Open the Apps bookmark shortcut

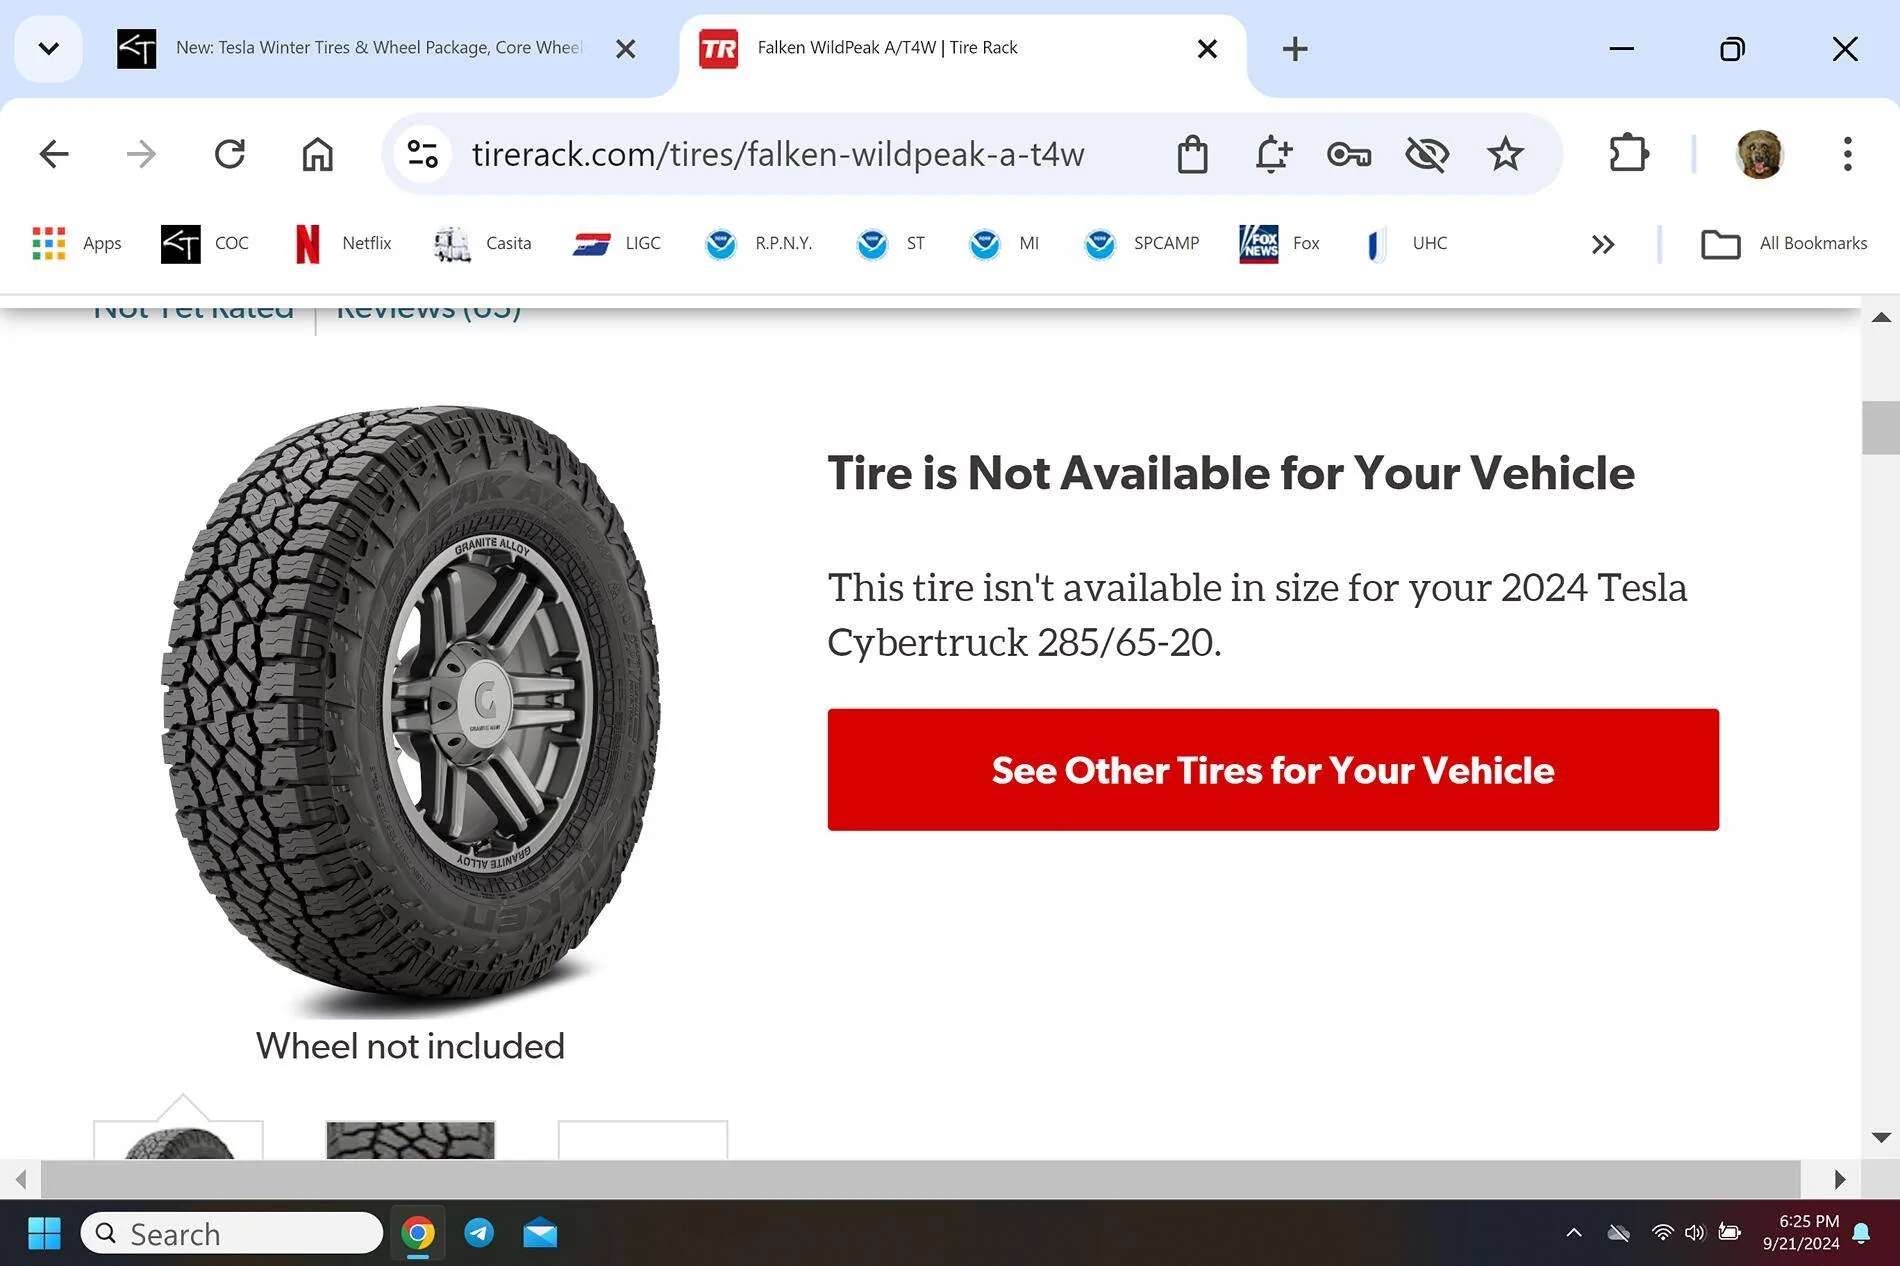click(76, 243)
